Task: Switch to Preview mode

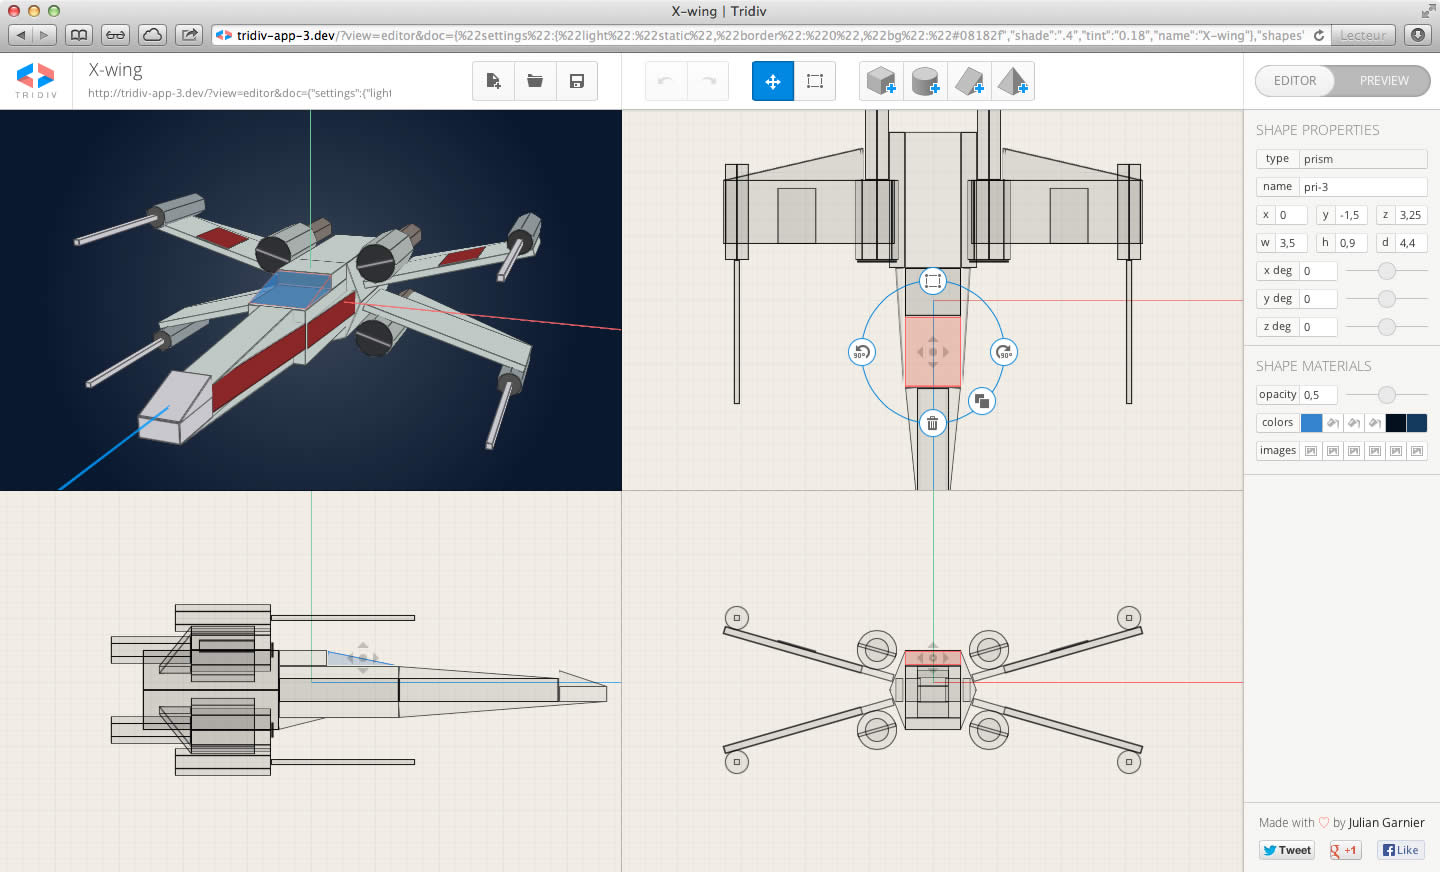Action: pyautogui.click(x=1384, y=81)
